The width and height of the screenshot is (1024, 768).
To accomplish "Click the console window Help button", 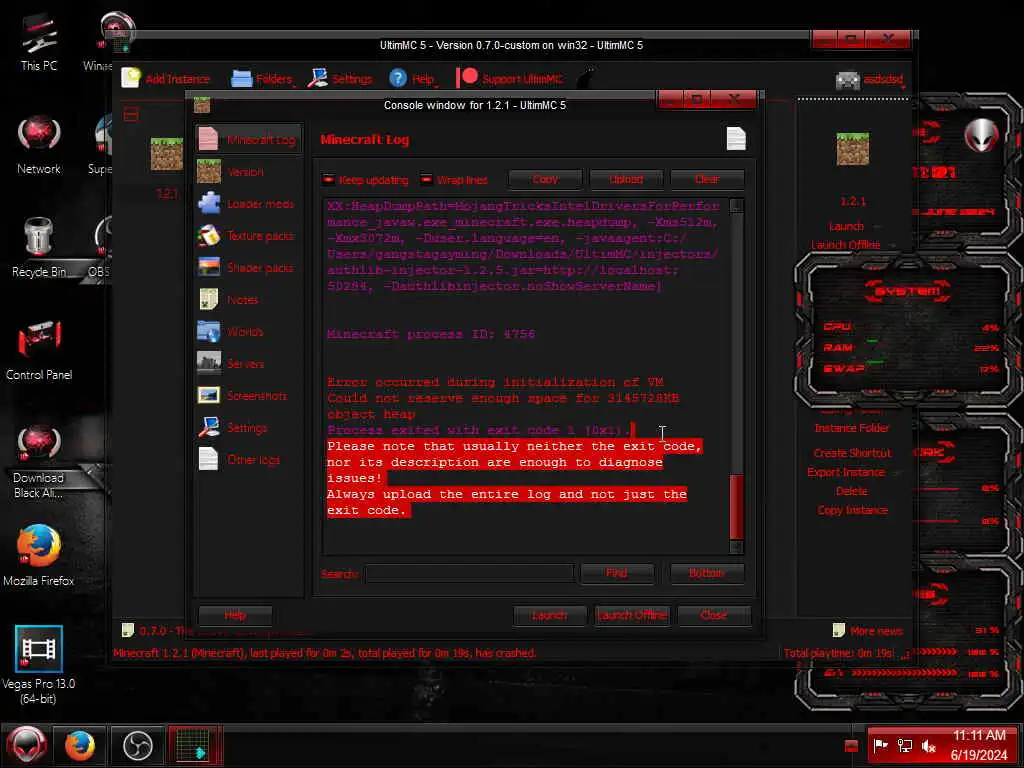I will tap(235, 615).
